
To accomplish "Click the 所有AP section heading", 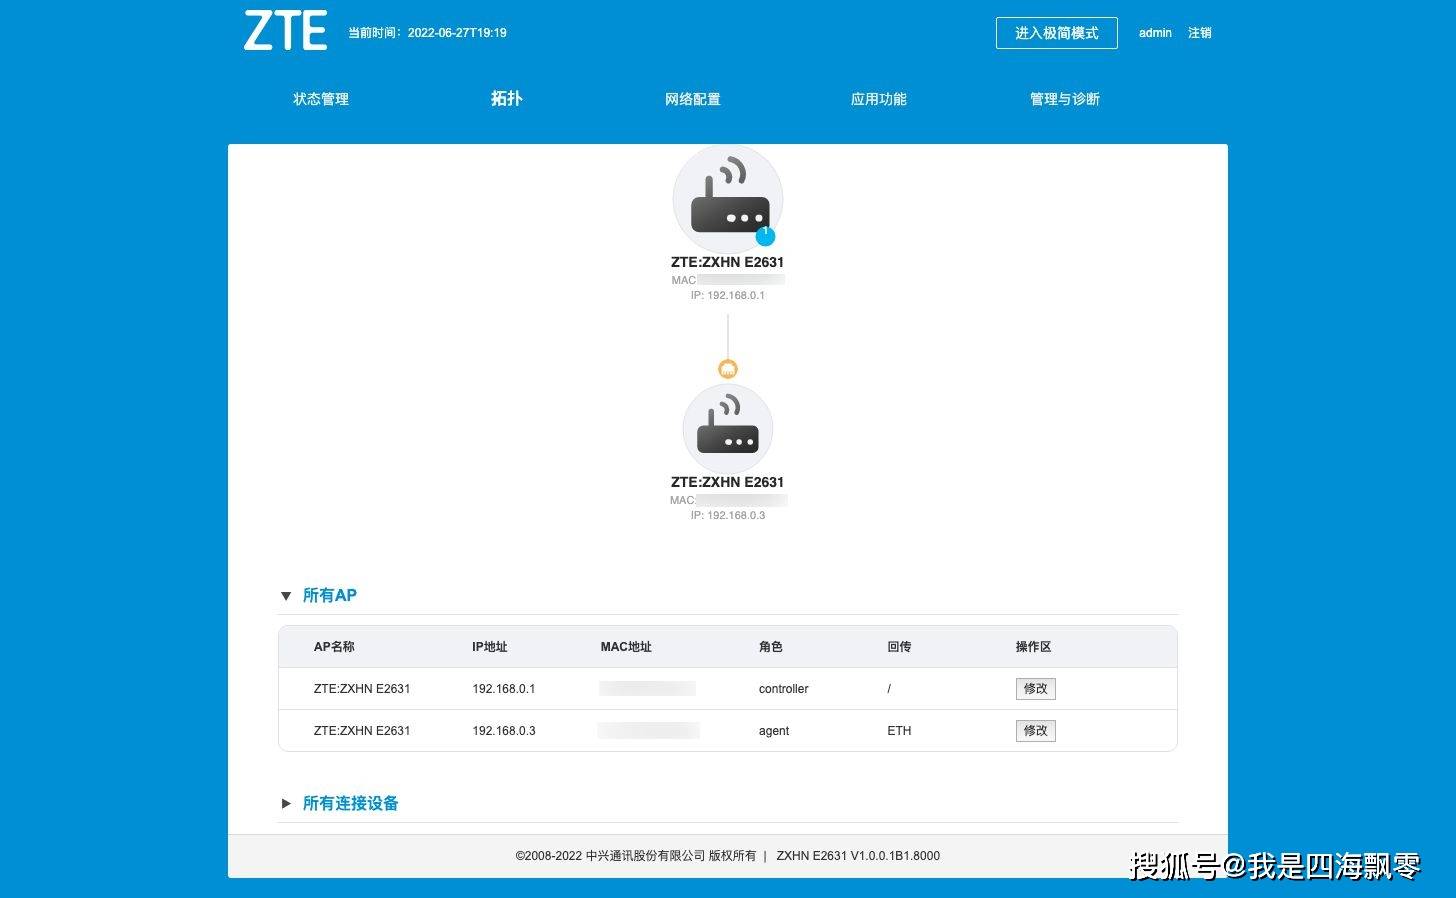I will (329, 595).
